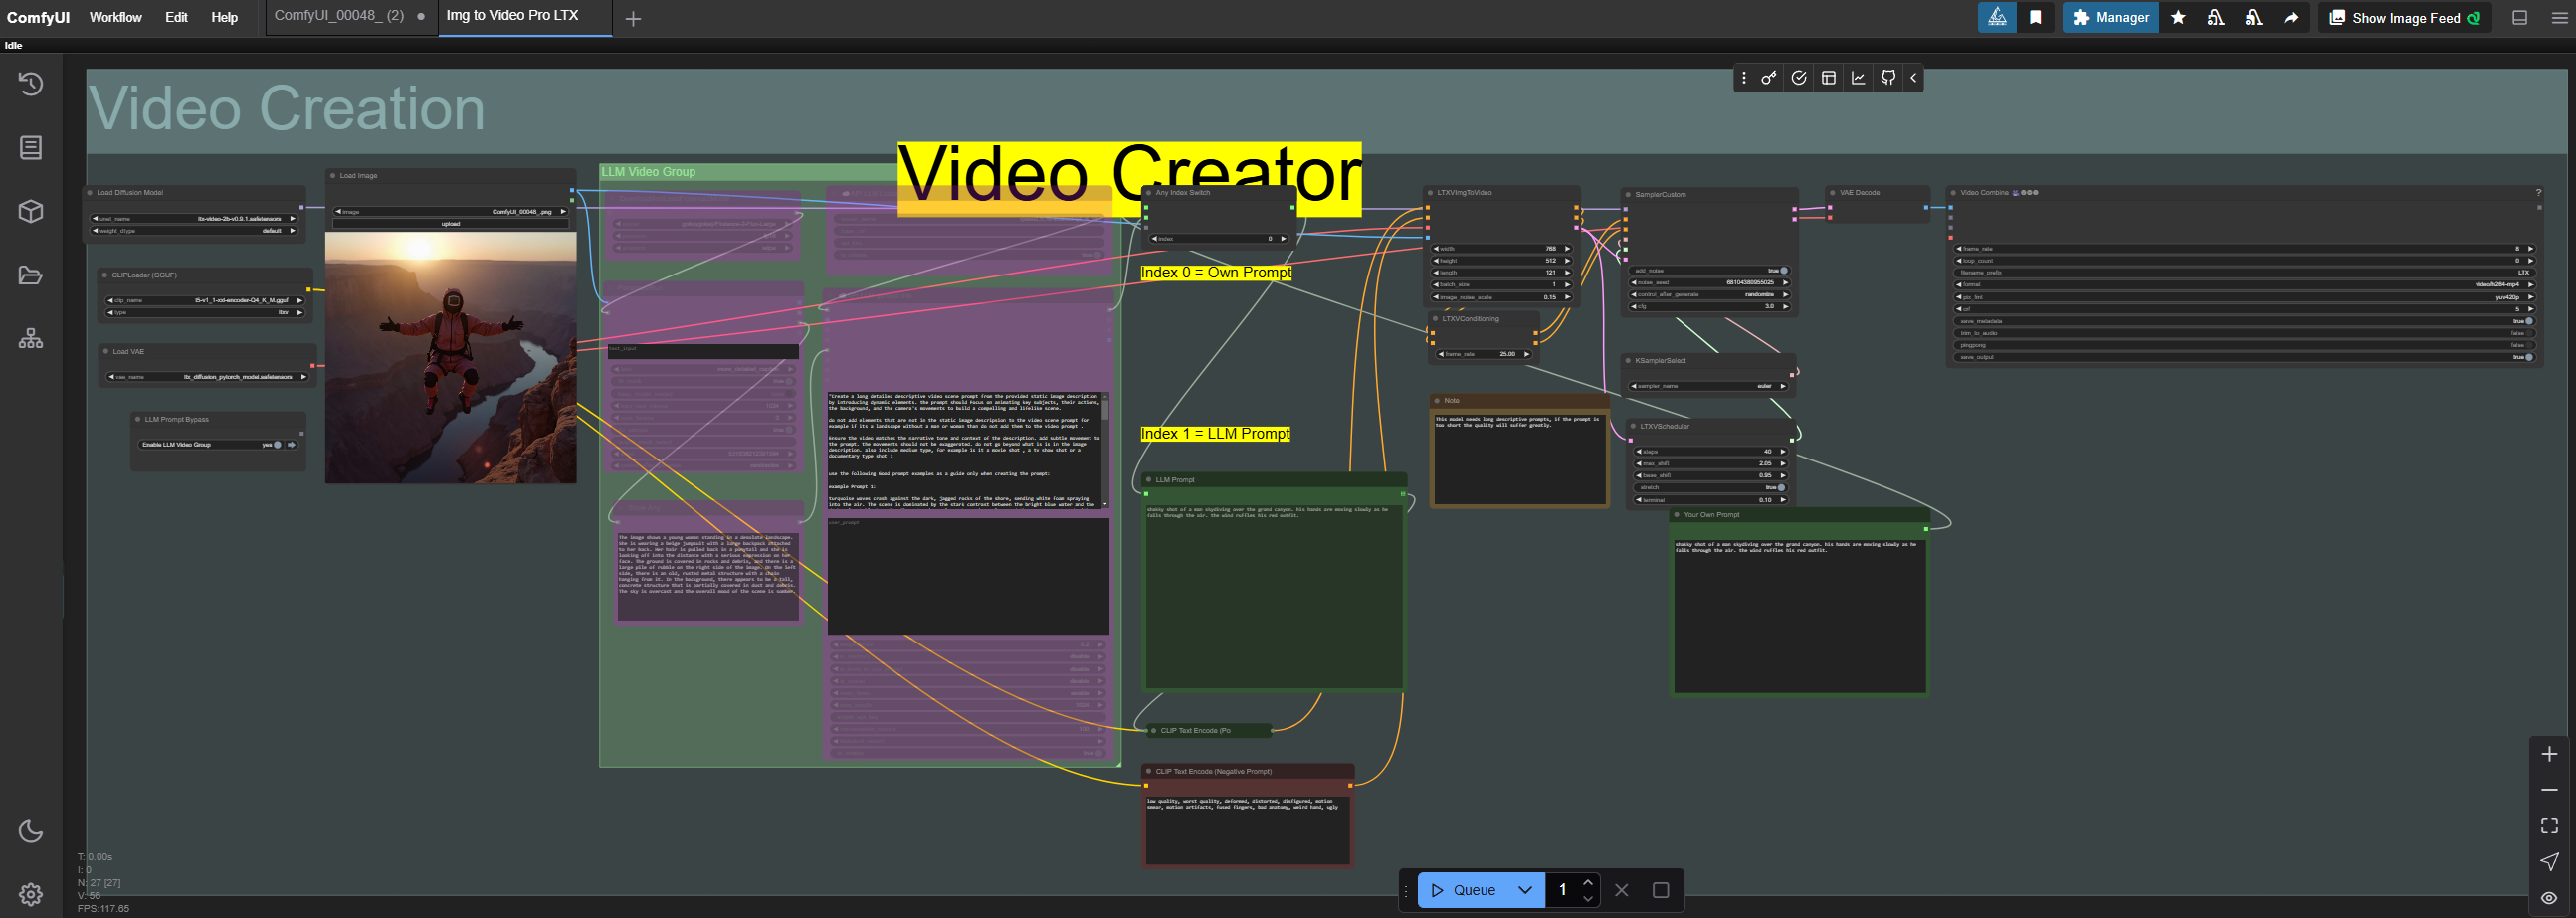Toggle add_noise in SamplerCustom node
2576x918 pixels.
[x=1783, y=271]
